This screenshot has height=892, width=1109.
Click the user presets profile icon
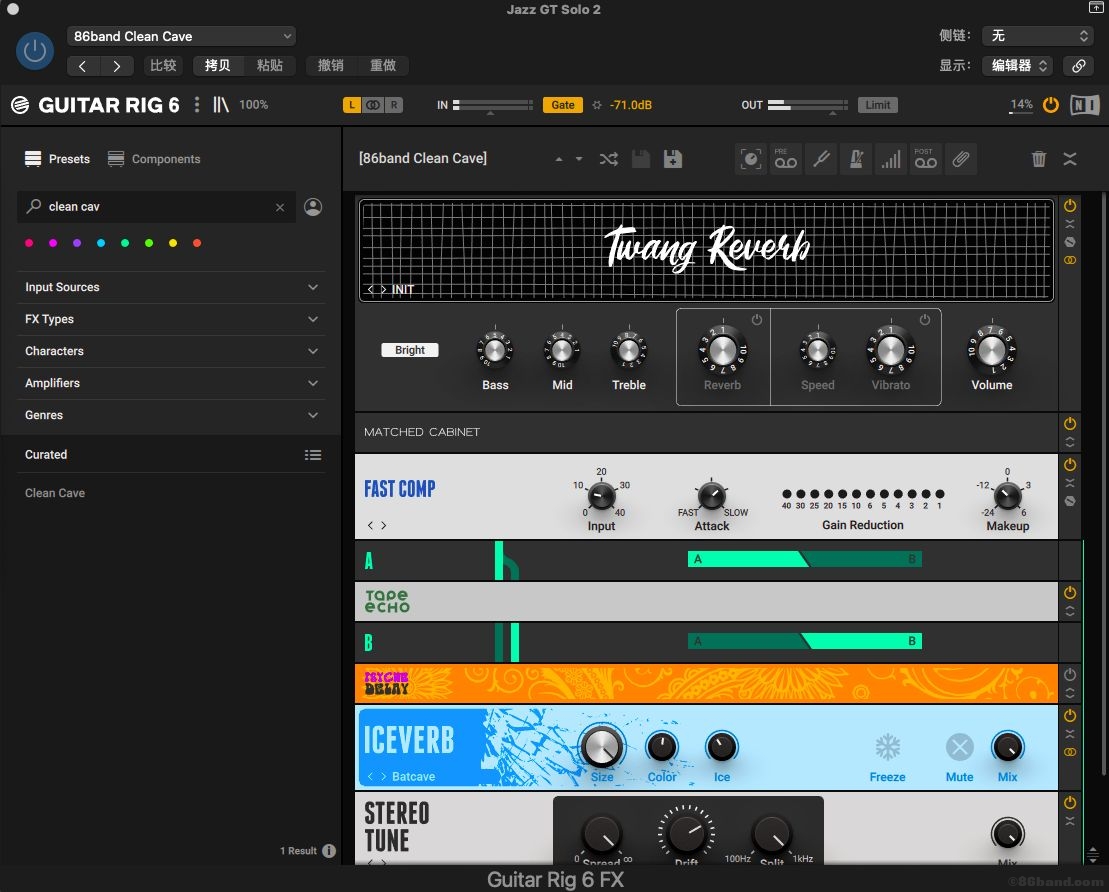pos(313,207)
